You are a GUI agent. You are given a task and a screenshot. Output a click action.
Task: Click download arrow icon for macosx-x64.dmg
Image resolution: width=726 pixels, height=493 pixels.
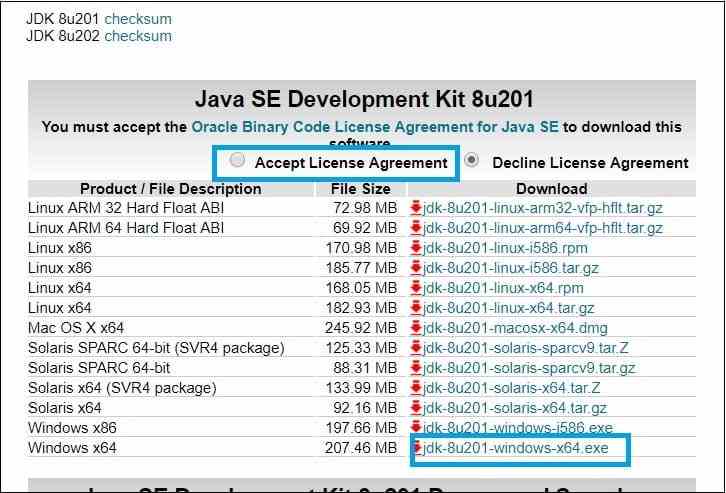tap(416, 328)
